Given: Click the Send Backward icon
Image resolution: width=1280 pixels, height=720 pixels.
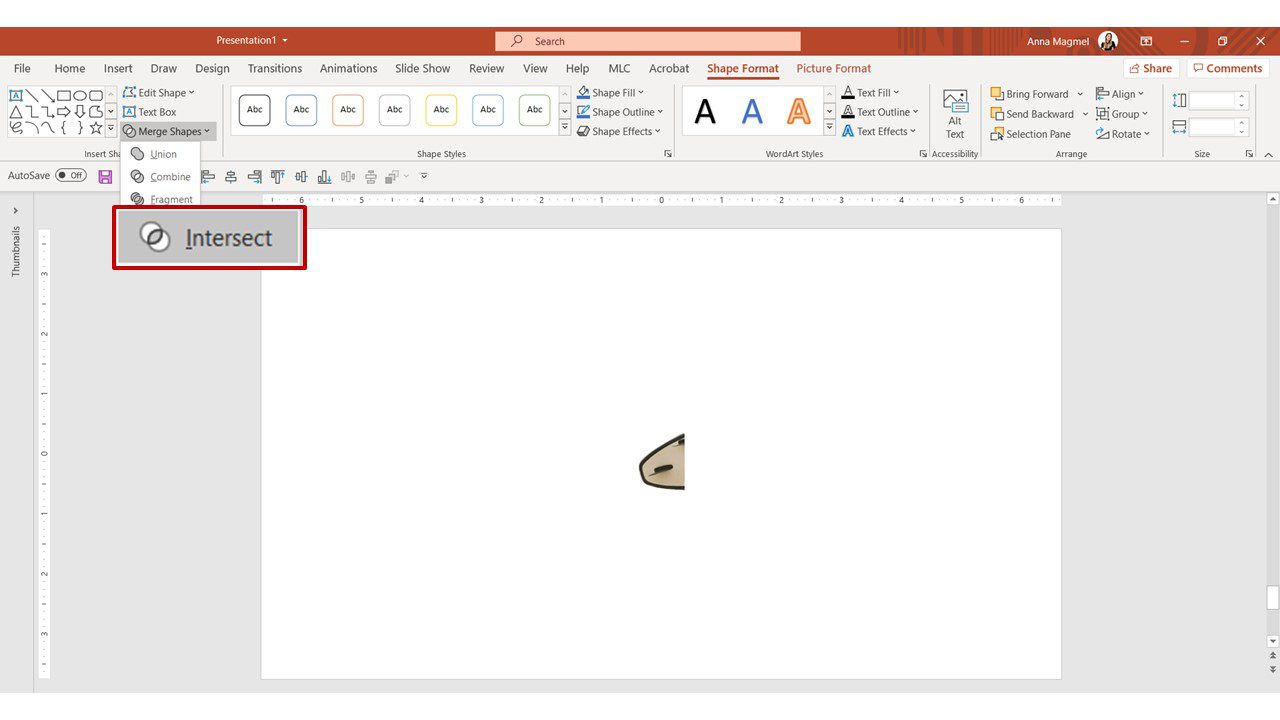Looking at the screenshot, I should pyautogui.click(x=997, y=114).
